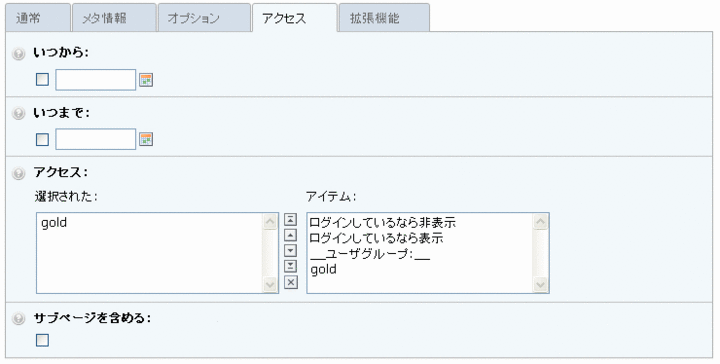
Task: Move selected item down one position
Action: tap(290, 251)
